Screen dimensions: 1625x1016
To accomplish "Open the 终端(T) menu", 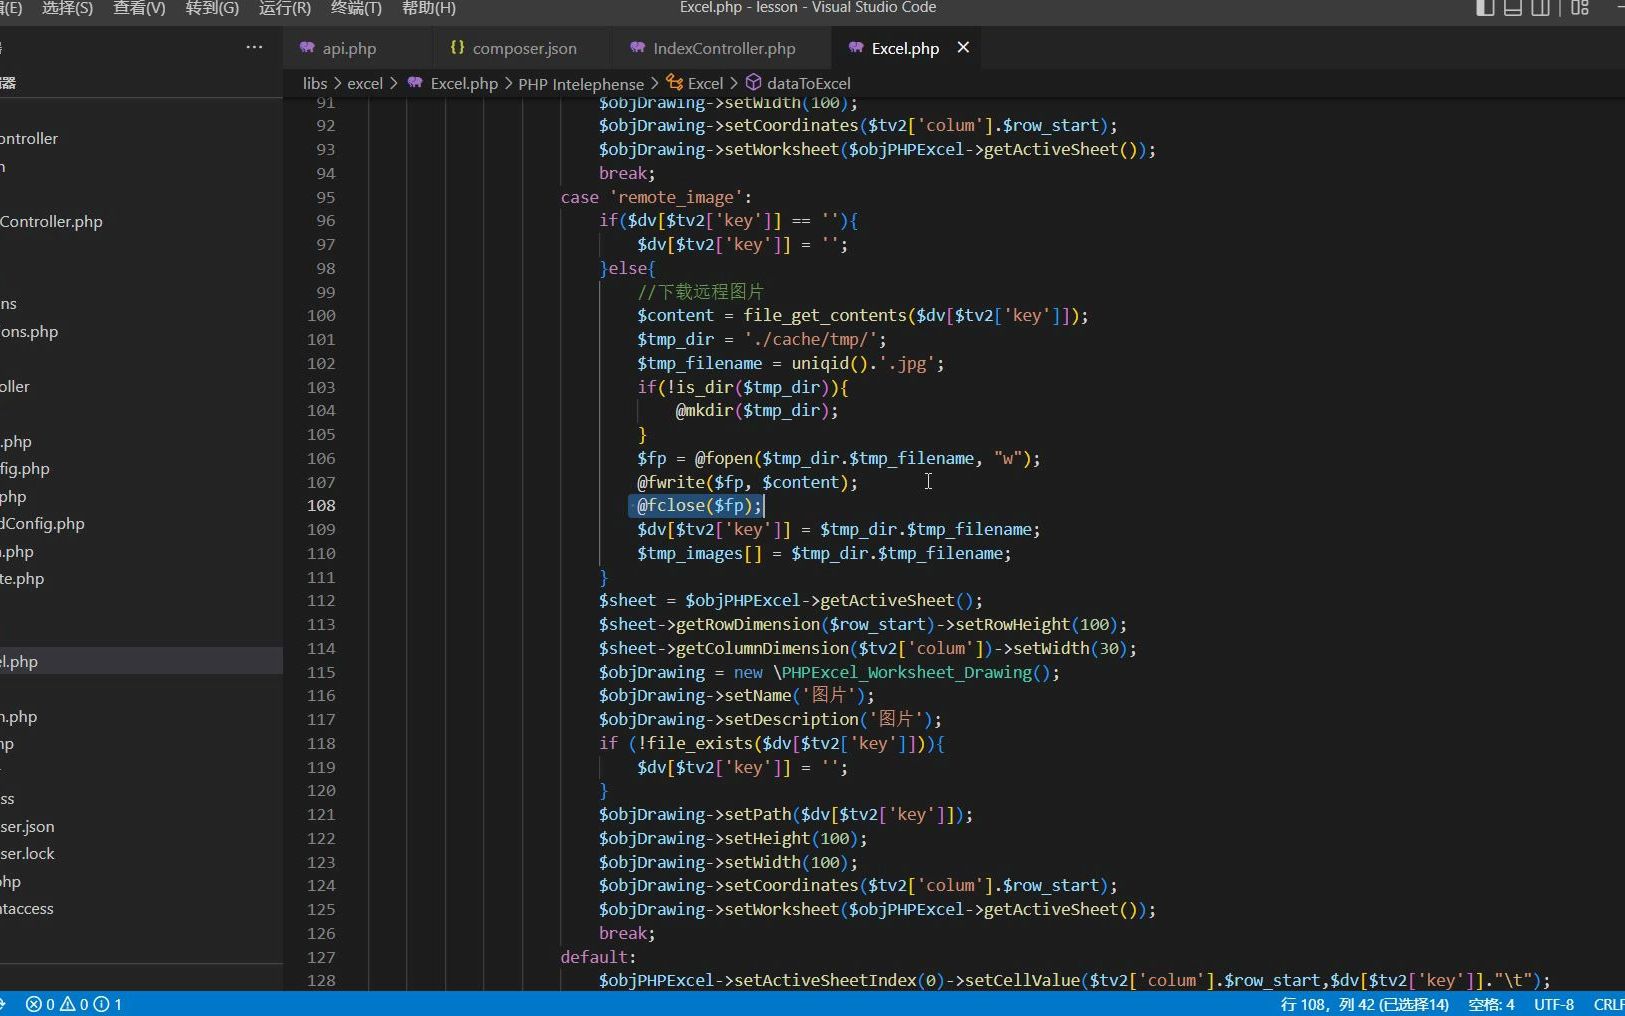I will [x=356, y=8].
